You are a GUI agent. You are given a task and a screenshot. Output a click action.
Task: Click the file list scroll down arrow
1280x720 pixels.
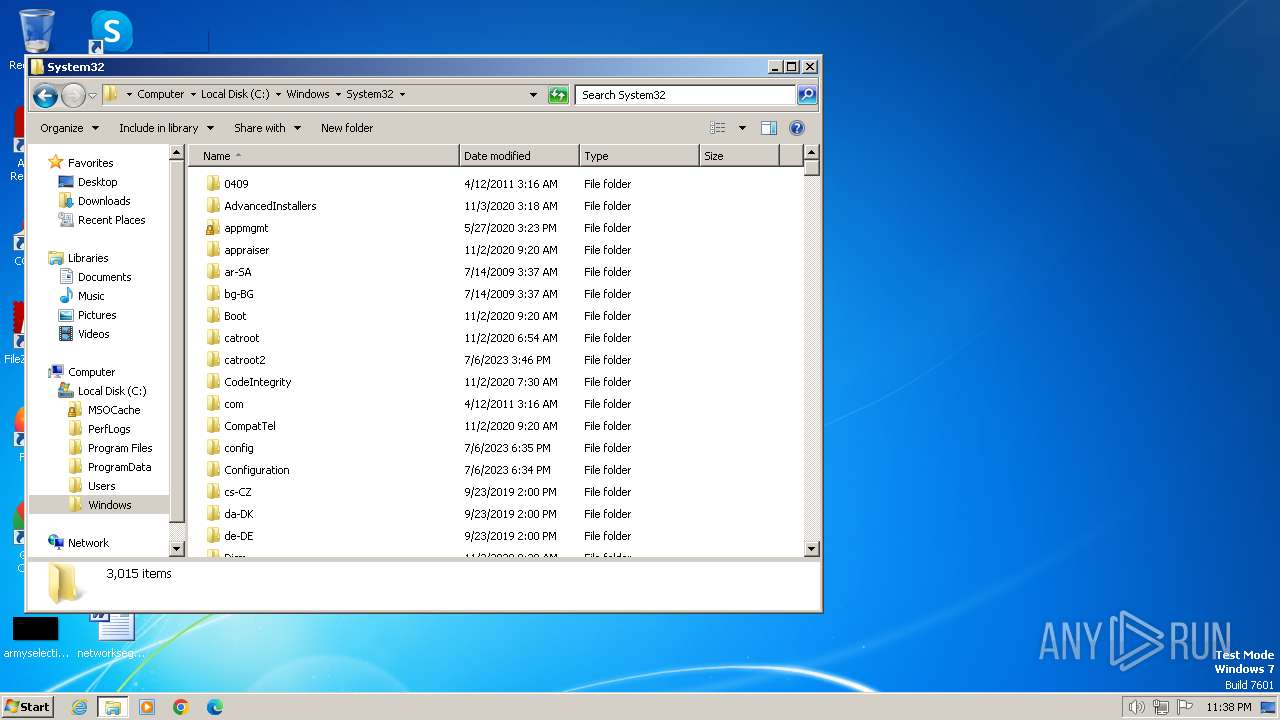(812, 549)
